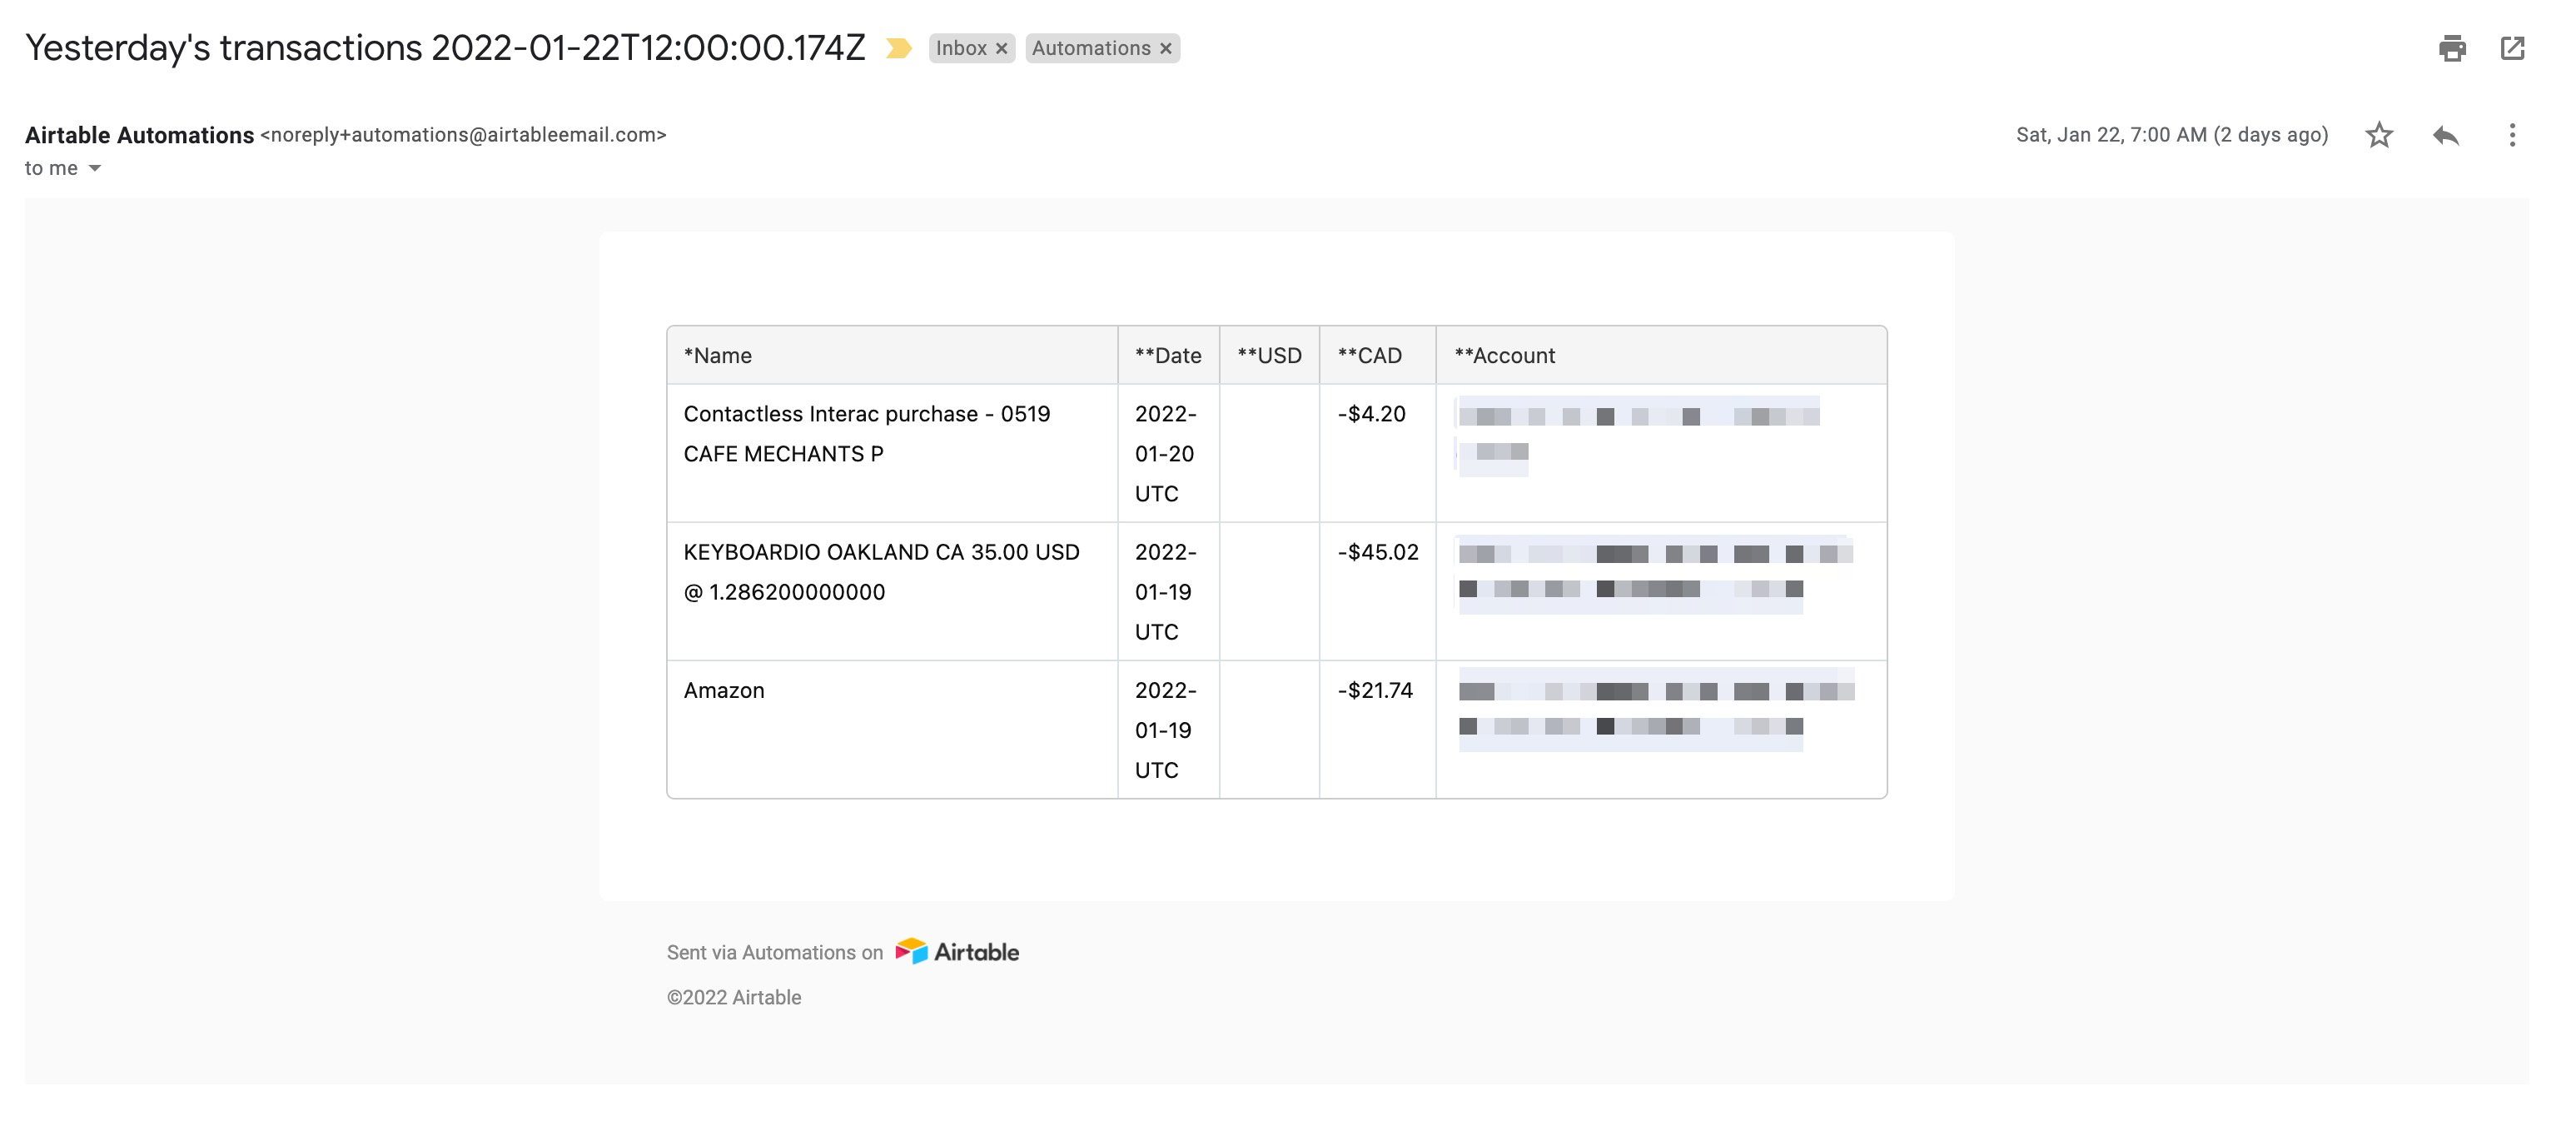Star this Airtable Automations email
Image resolution: width=2576 pixels, height=1126 pixels.
(x=2379, y=135)
